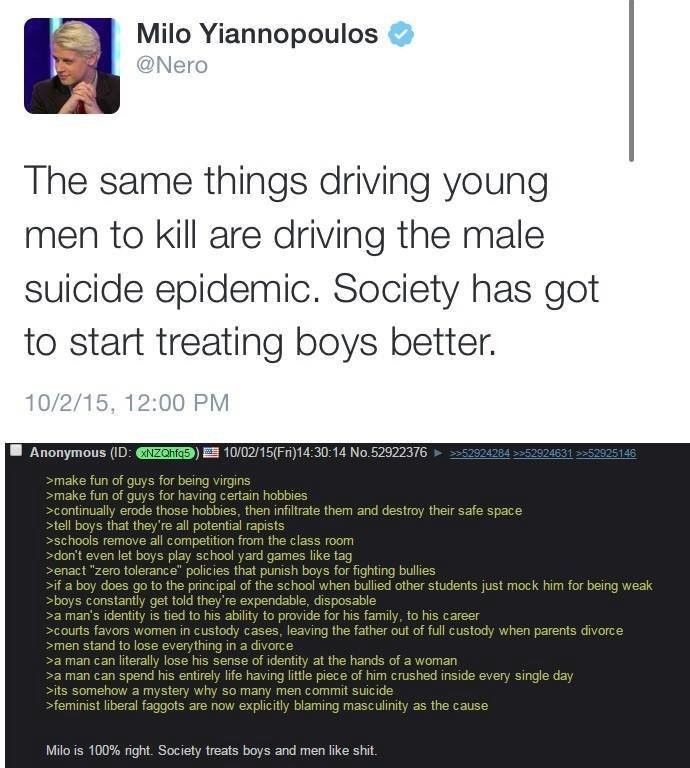Click the post date 10/02/15(Fri)14:30:14

pos(285,452)
